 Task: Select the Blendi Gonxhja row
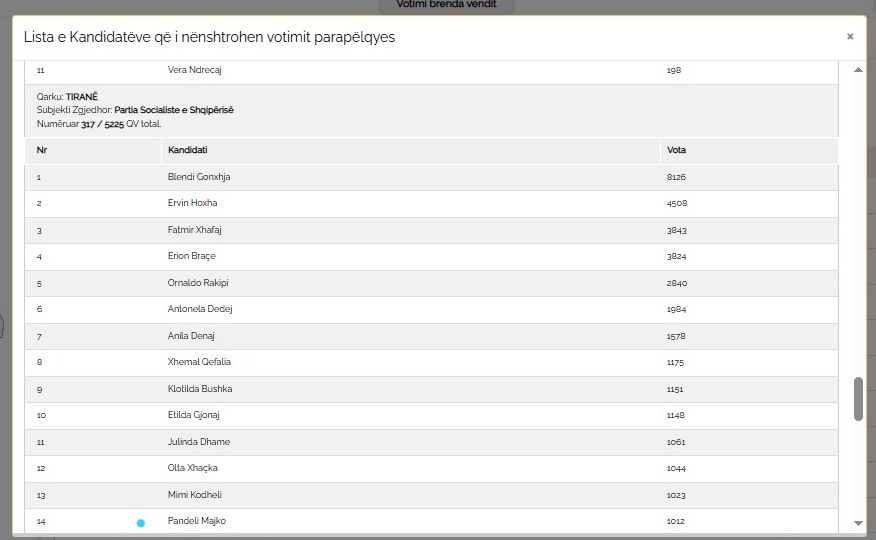coord(431,177)
